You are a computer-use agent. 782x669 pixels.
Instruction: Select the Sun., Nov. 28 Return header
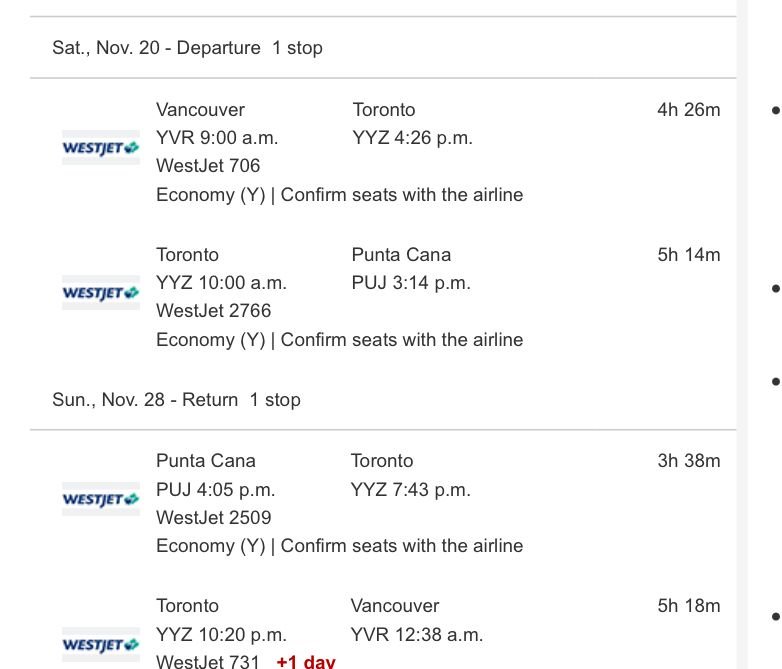pos(176,400)
